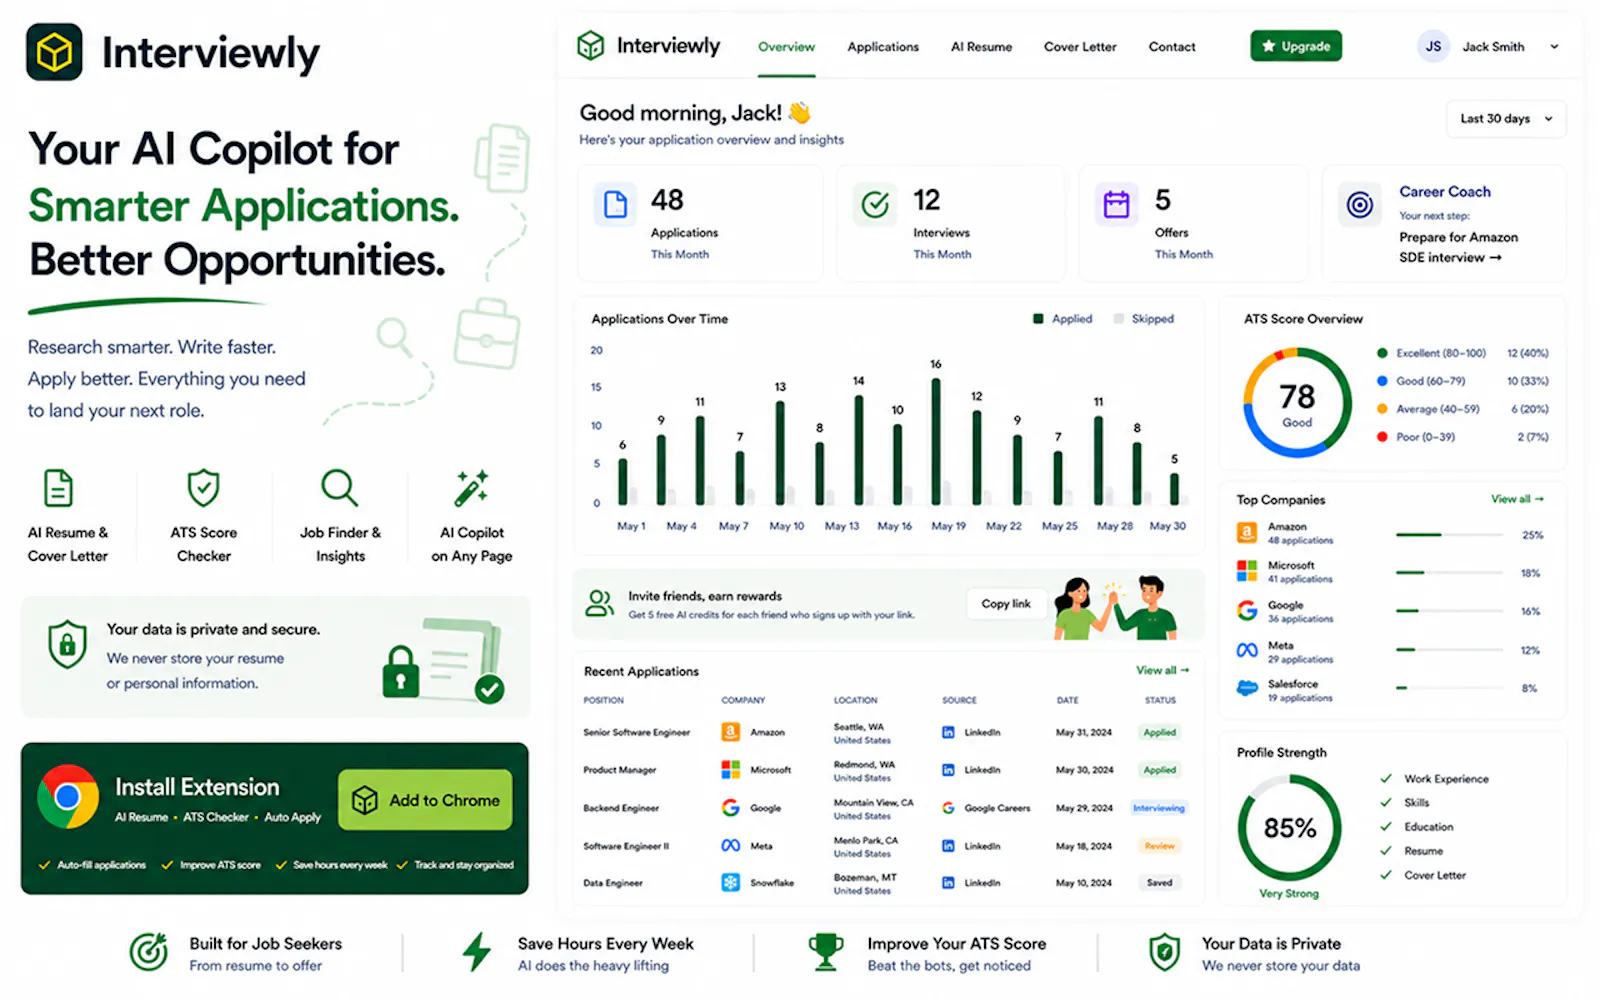Click the JS user avatar
This screenshot has height=1000, width=1600.
coord(1433,46)
